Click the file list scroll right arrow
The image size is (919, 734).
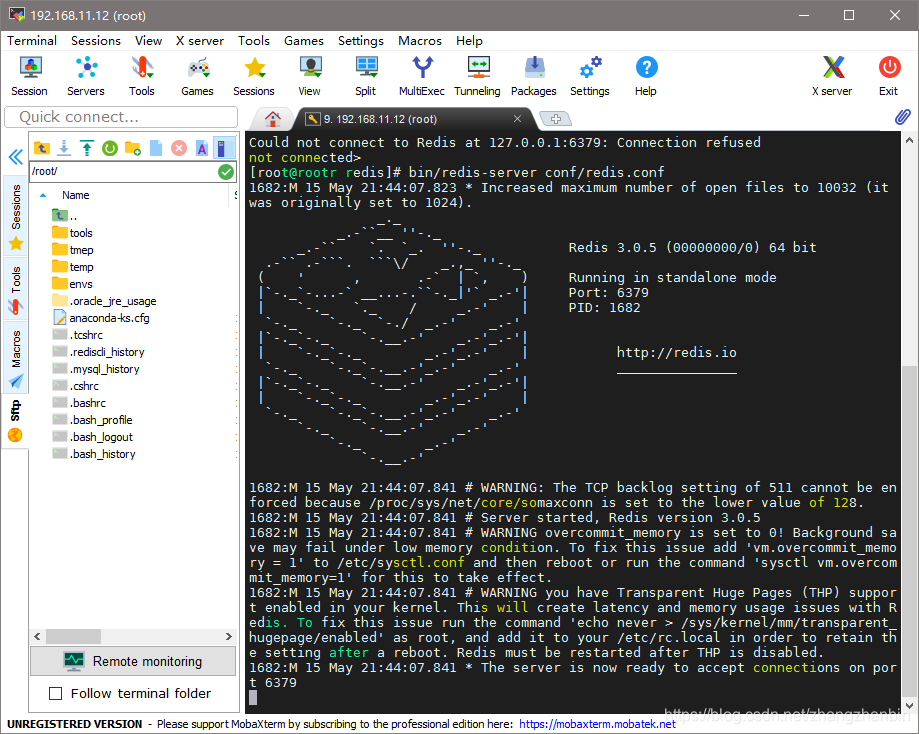pyautogui.click(x=229, y=637)
